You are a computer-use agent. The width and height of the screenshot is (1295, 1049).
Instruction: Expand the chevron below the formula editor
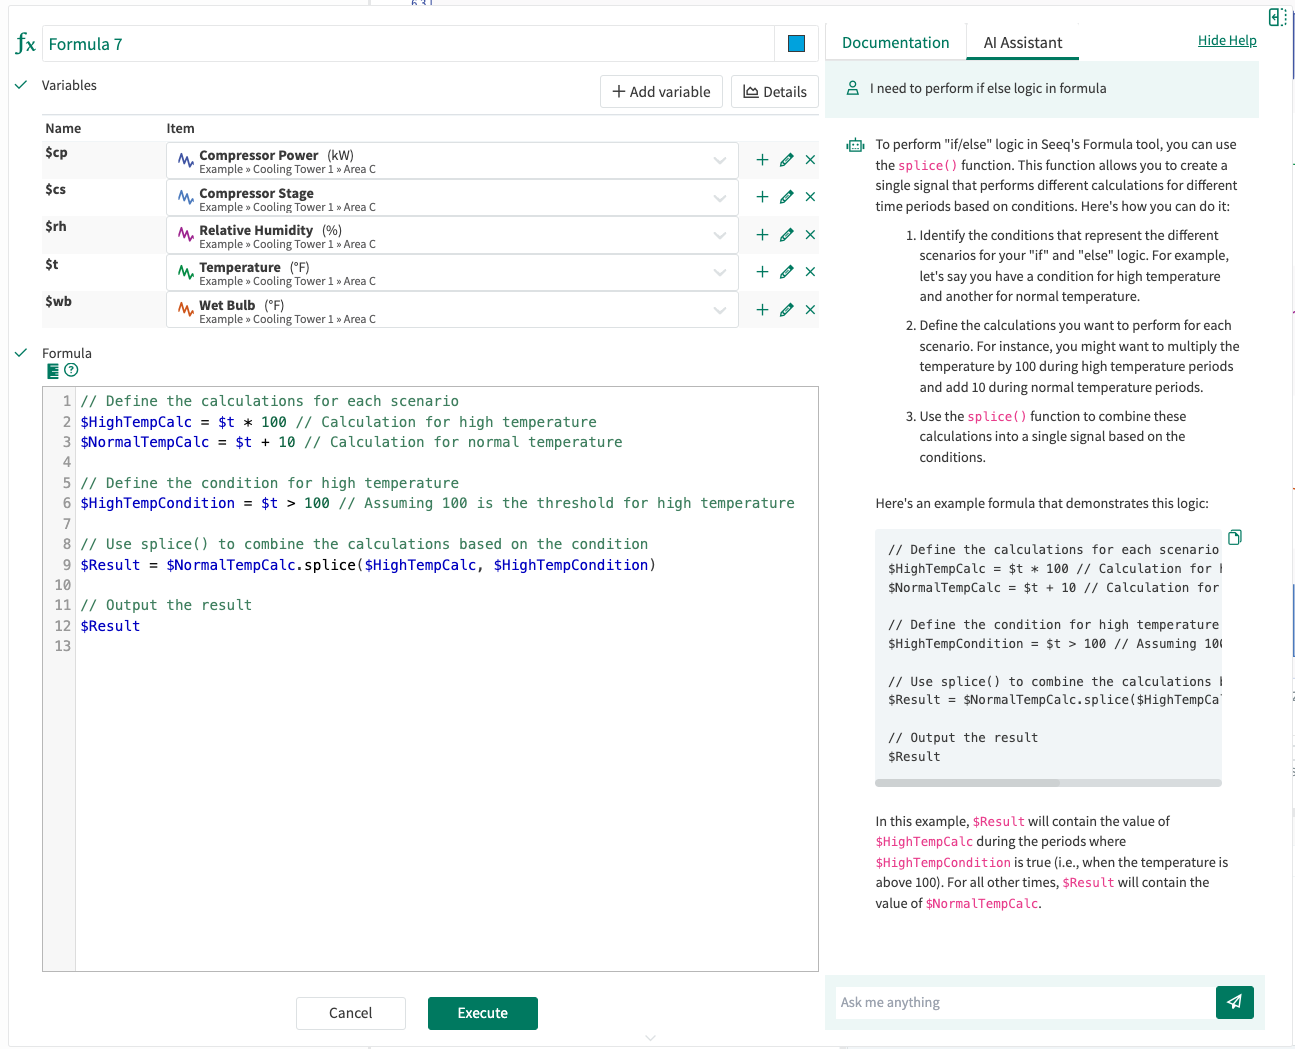click(651, 1038)
